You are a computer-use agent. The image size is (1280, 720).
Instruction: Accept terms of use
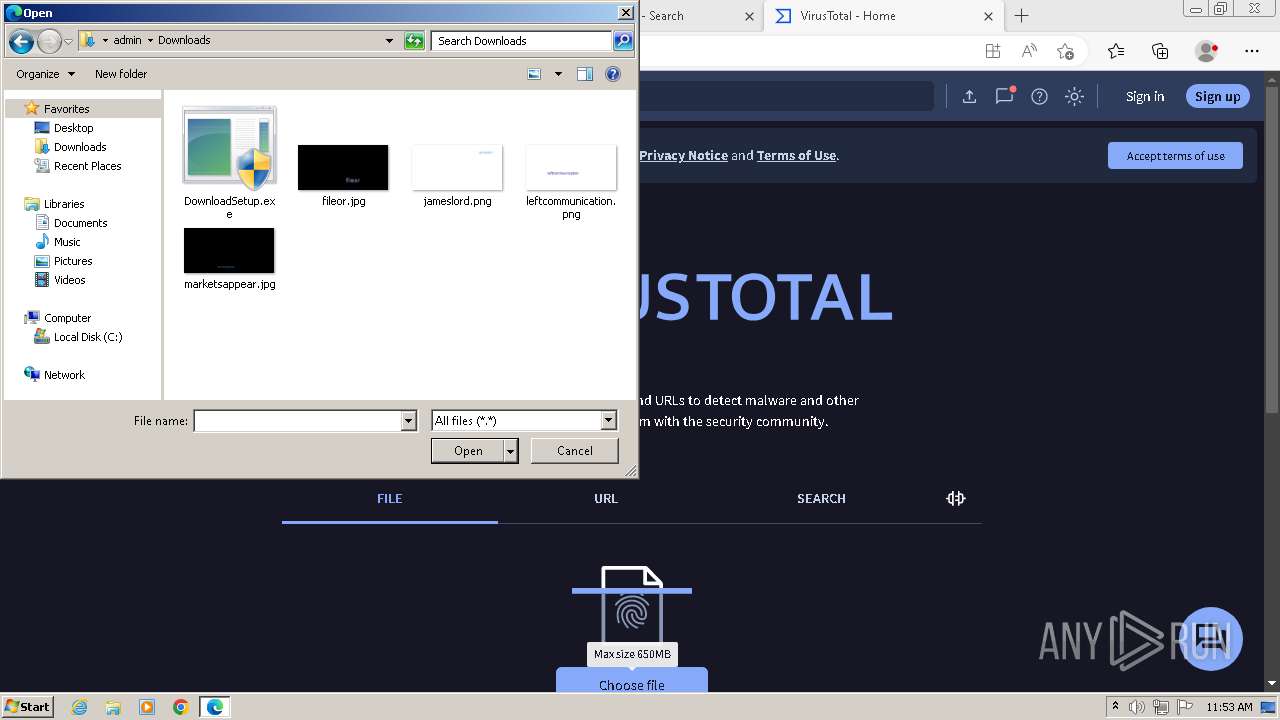[1175, 156]
